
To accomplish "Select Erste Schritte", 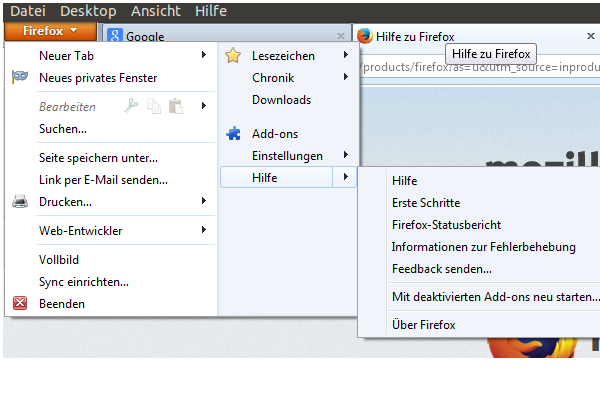I will pos(426,203).
